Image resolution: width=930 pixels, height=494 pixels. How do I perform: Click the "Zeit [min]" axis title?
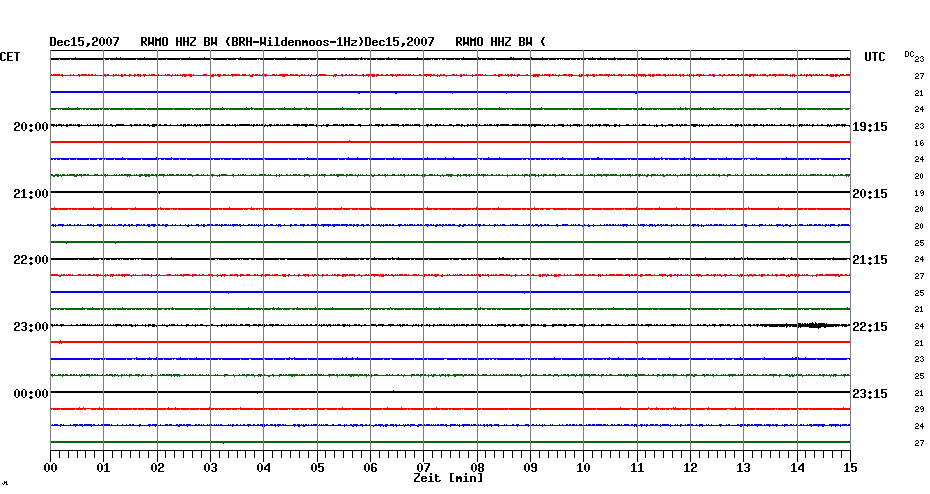(x=448, y=478)
